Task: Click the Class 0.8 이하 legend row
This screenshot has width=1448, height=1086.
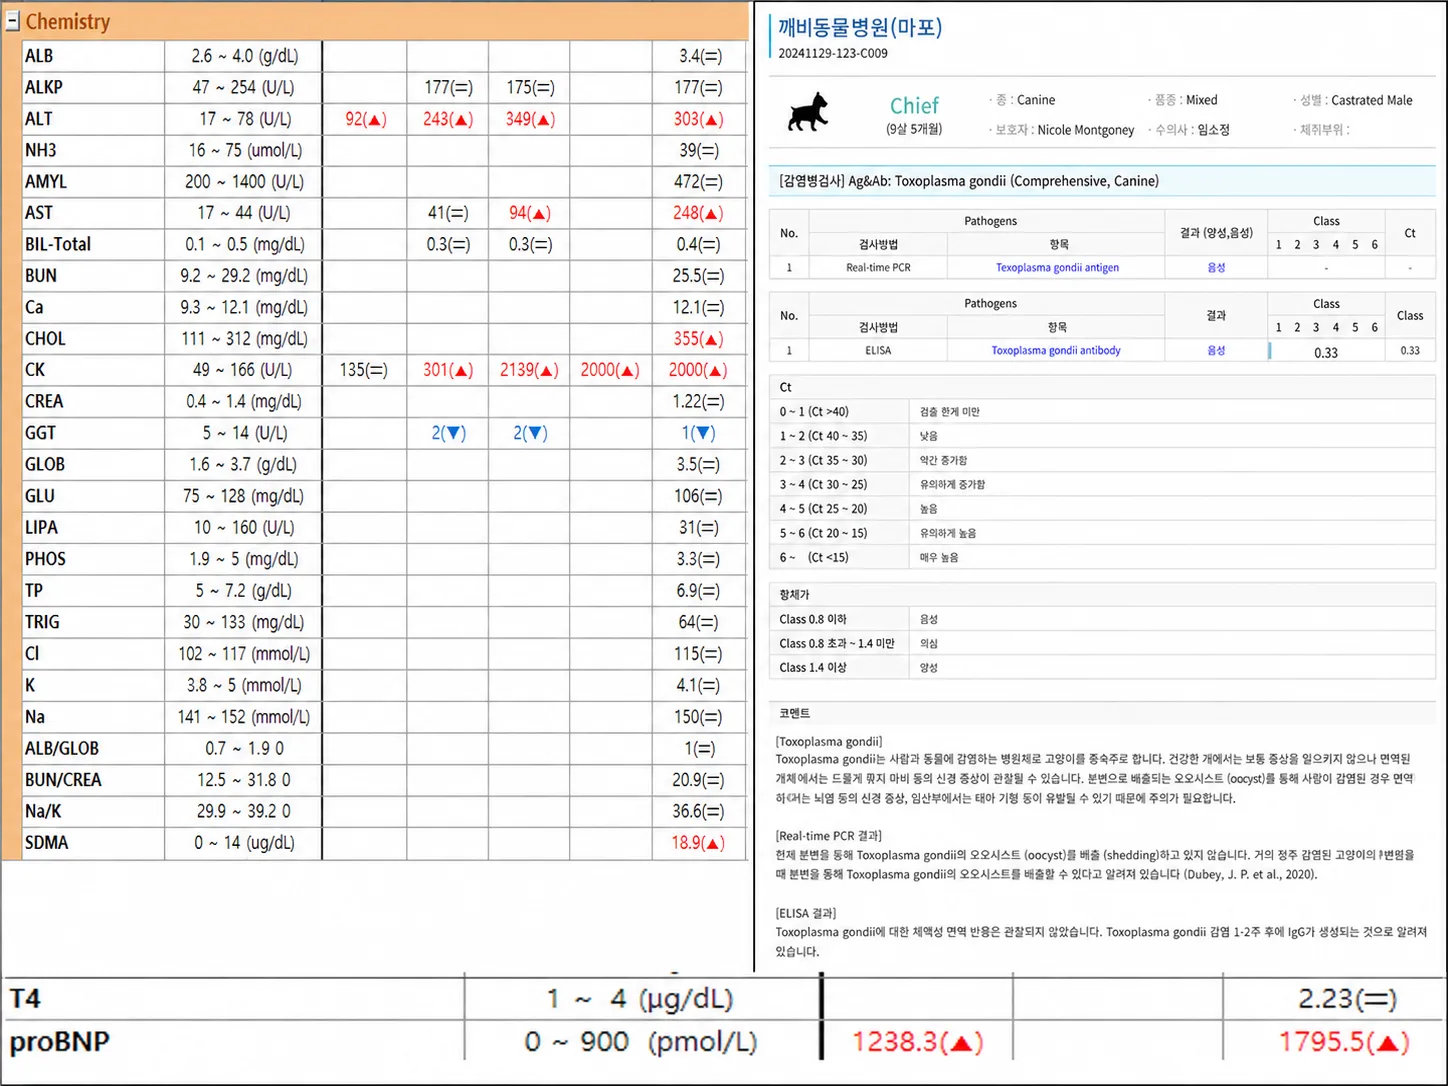Action: [1102, 619]
